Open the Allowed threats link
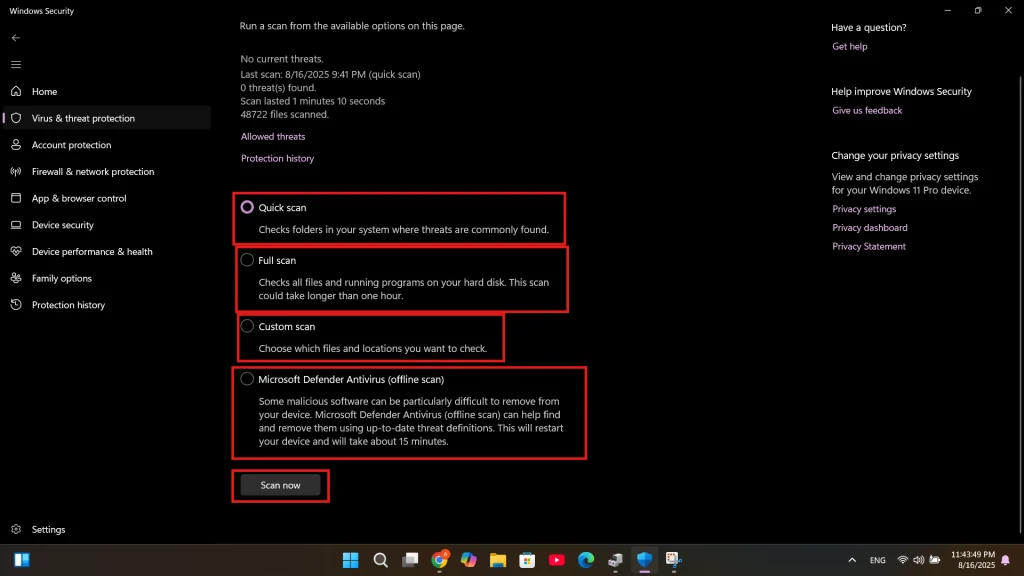The height and width of the screenshot is (576, 1024). coord(273,136)
